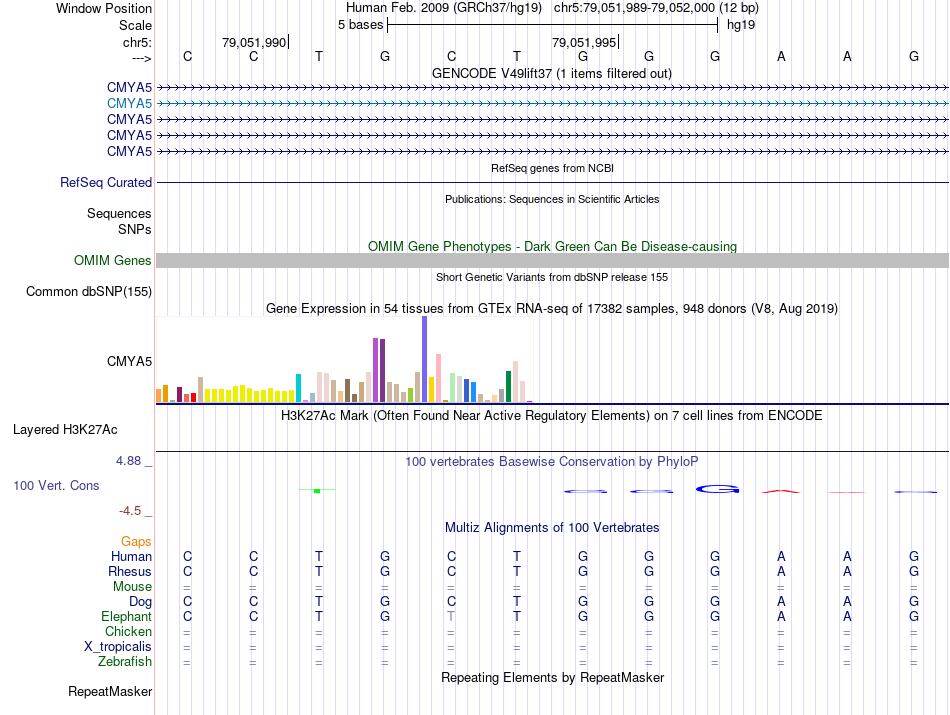Click the GENCODE V49lift37 track title
Screen dimensions: 950x715
click(x=552, y=73)
